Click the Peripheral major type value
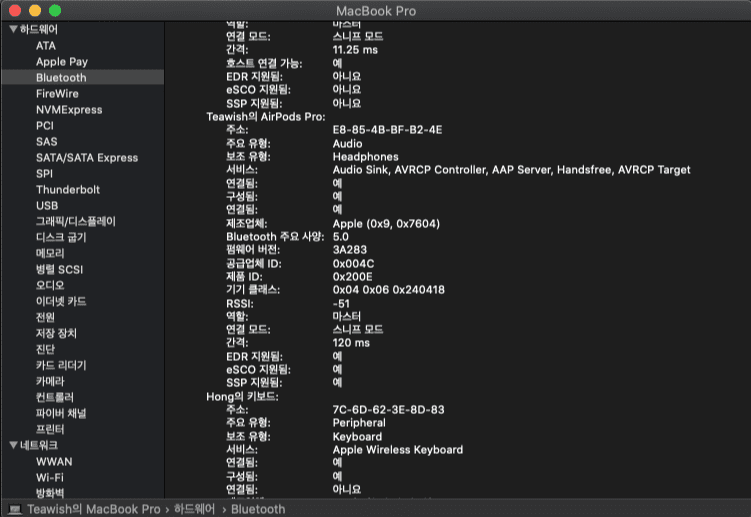 [359, 423]
